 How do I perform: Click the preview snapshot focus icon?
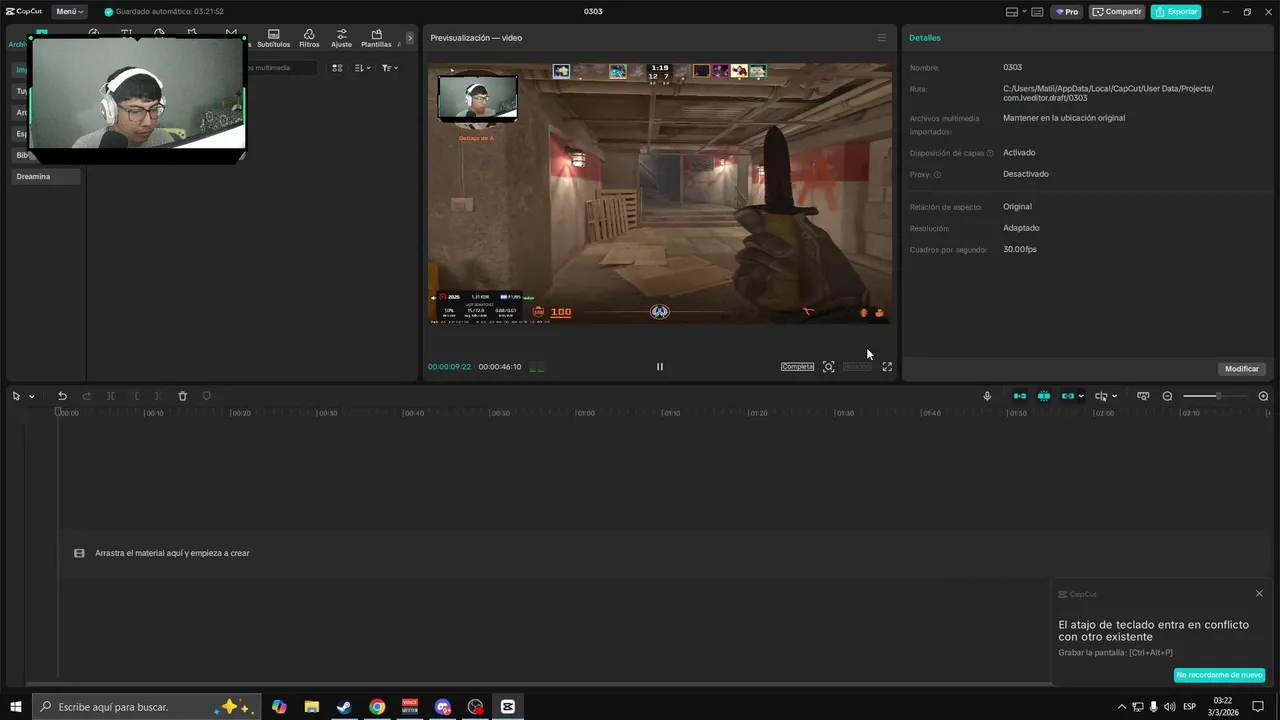pos(828,367)
